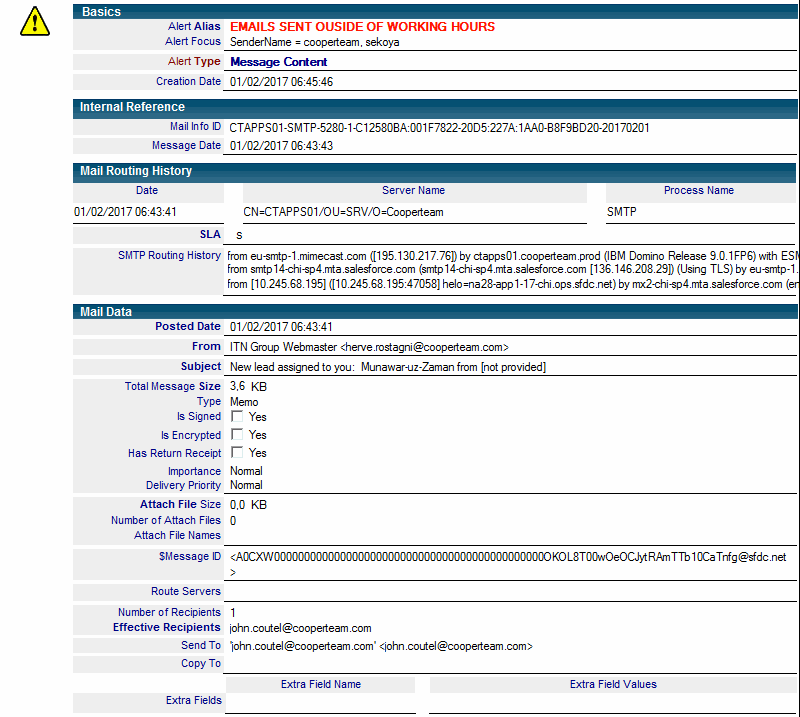The width and height of the screenshot is (800, 717).
Task: Click Total Message Size value 3,6 KB
Action: point(248,386)
